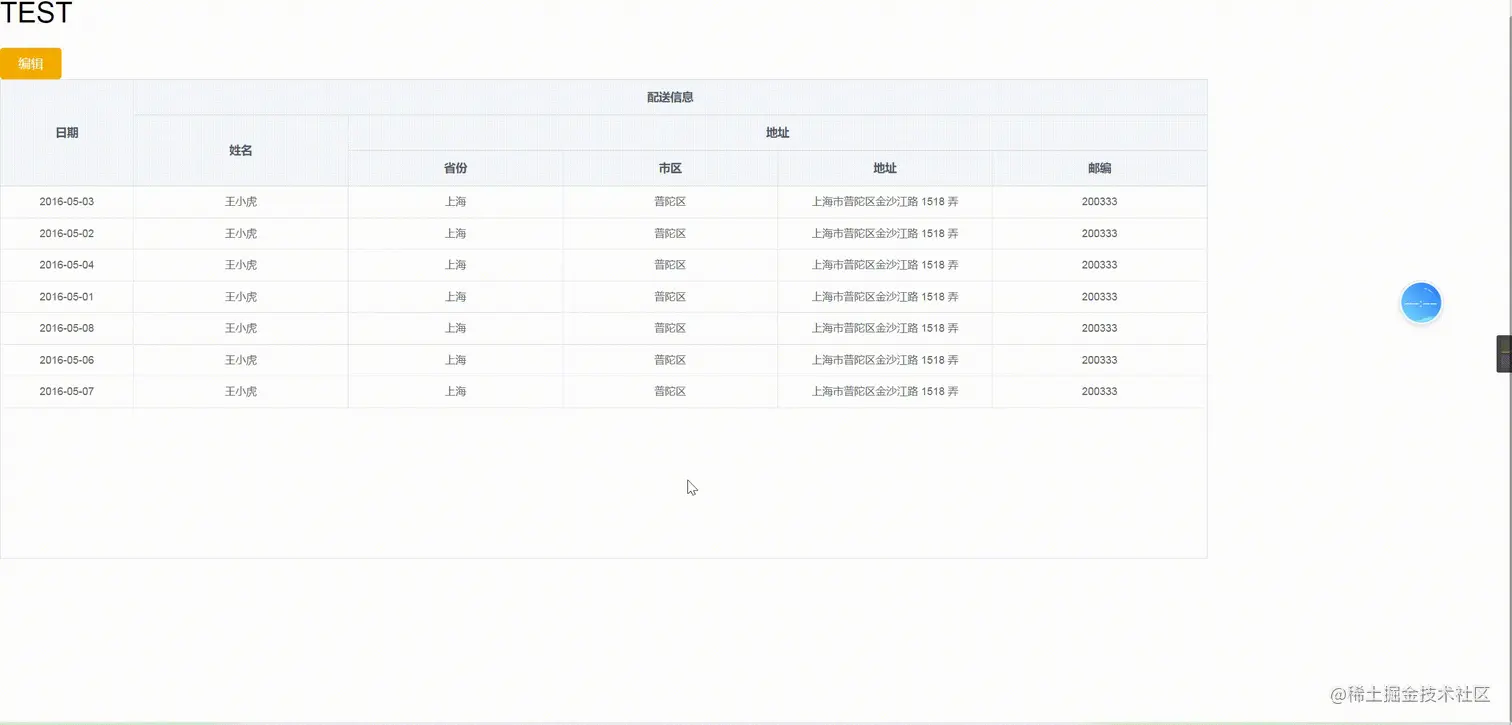This screenshot has height=725, width=1512.
Task: Select the date cell 2016-05-08
Action: pyautogui.click(x=67, y=328)
